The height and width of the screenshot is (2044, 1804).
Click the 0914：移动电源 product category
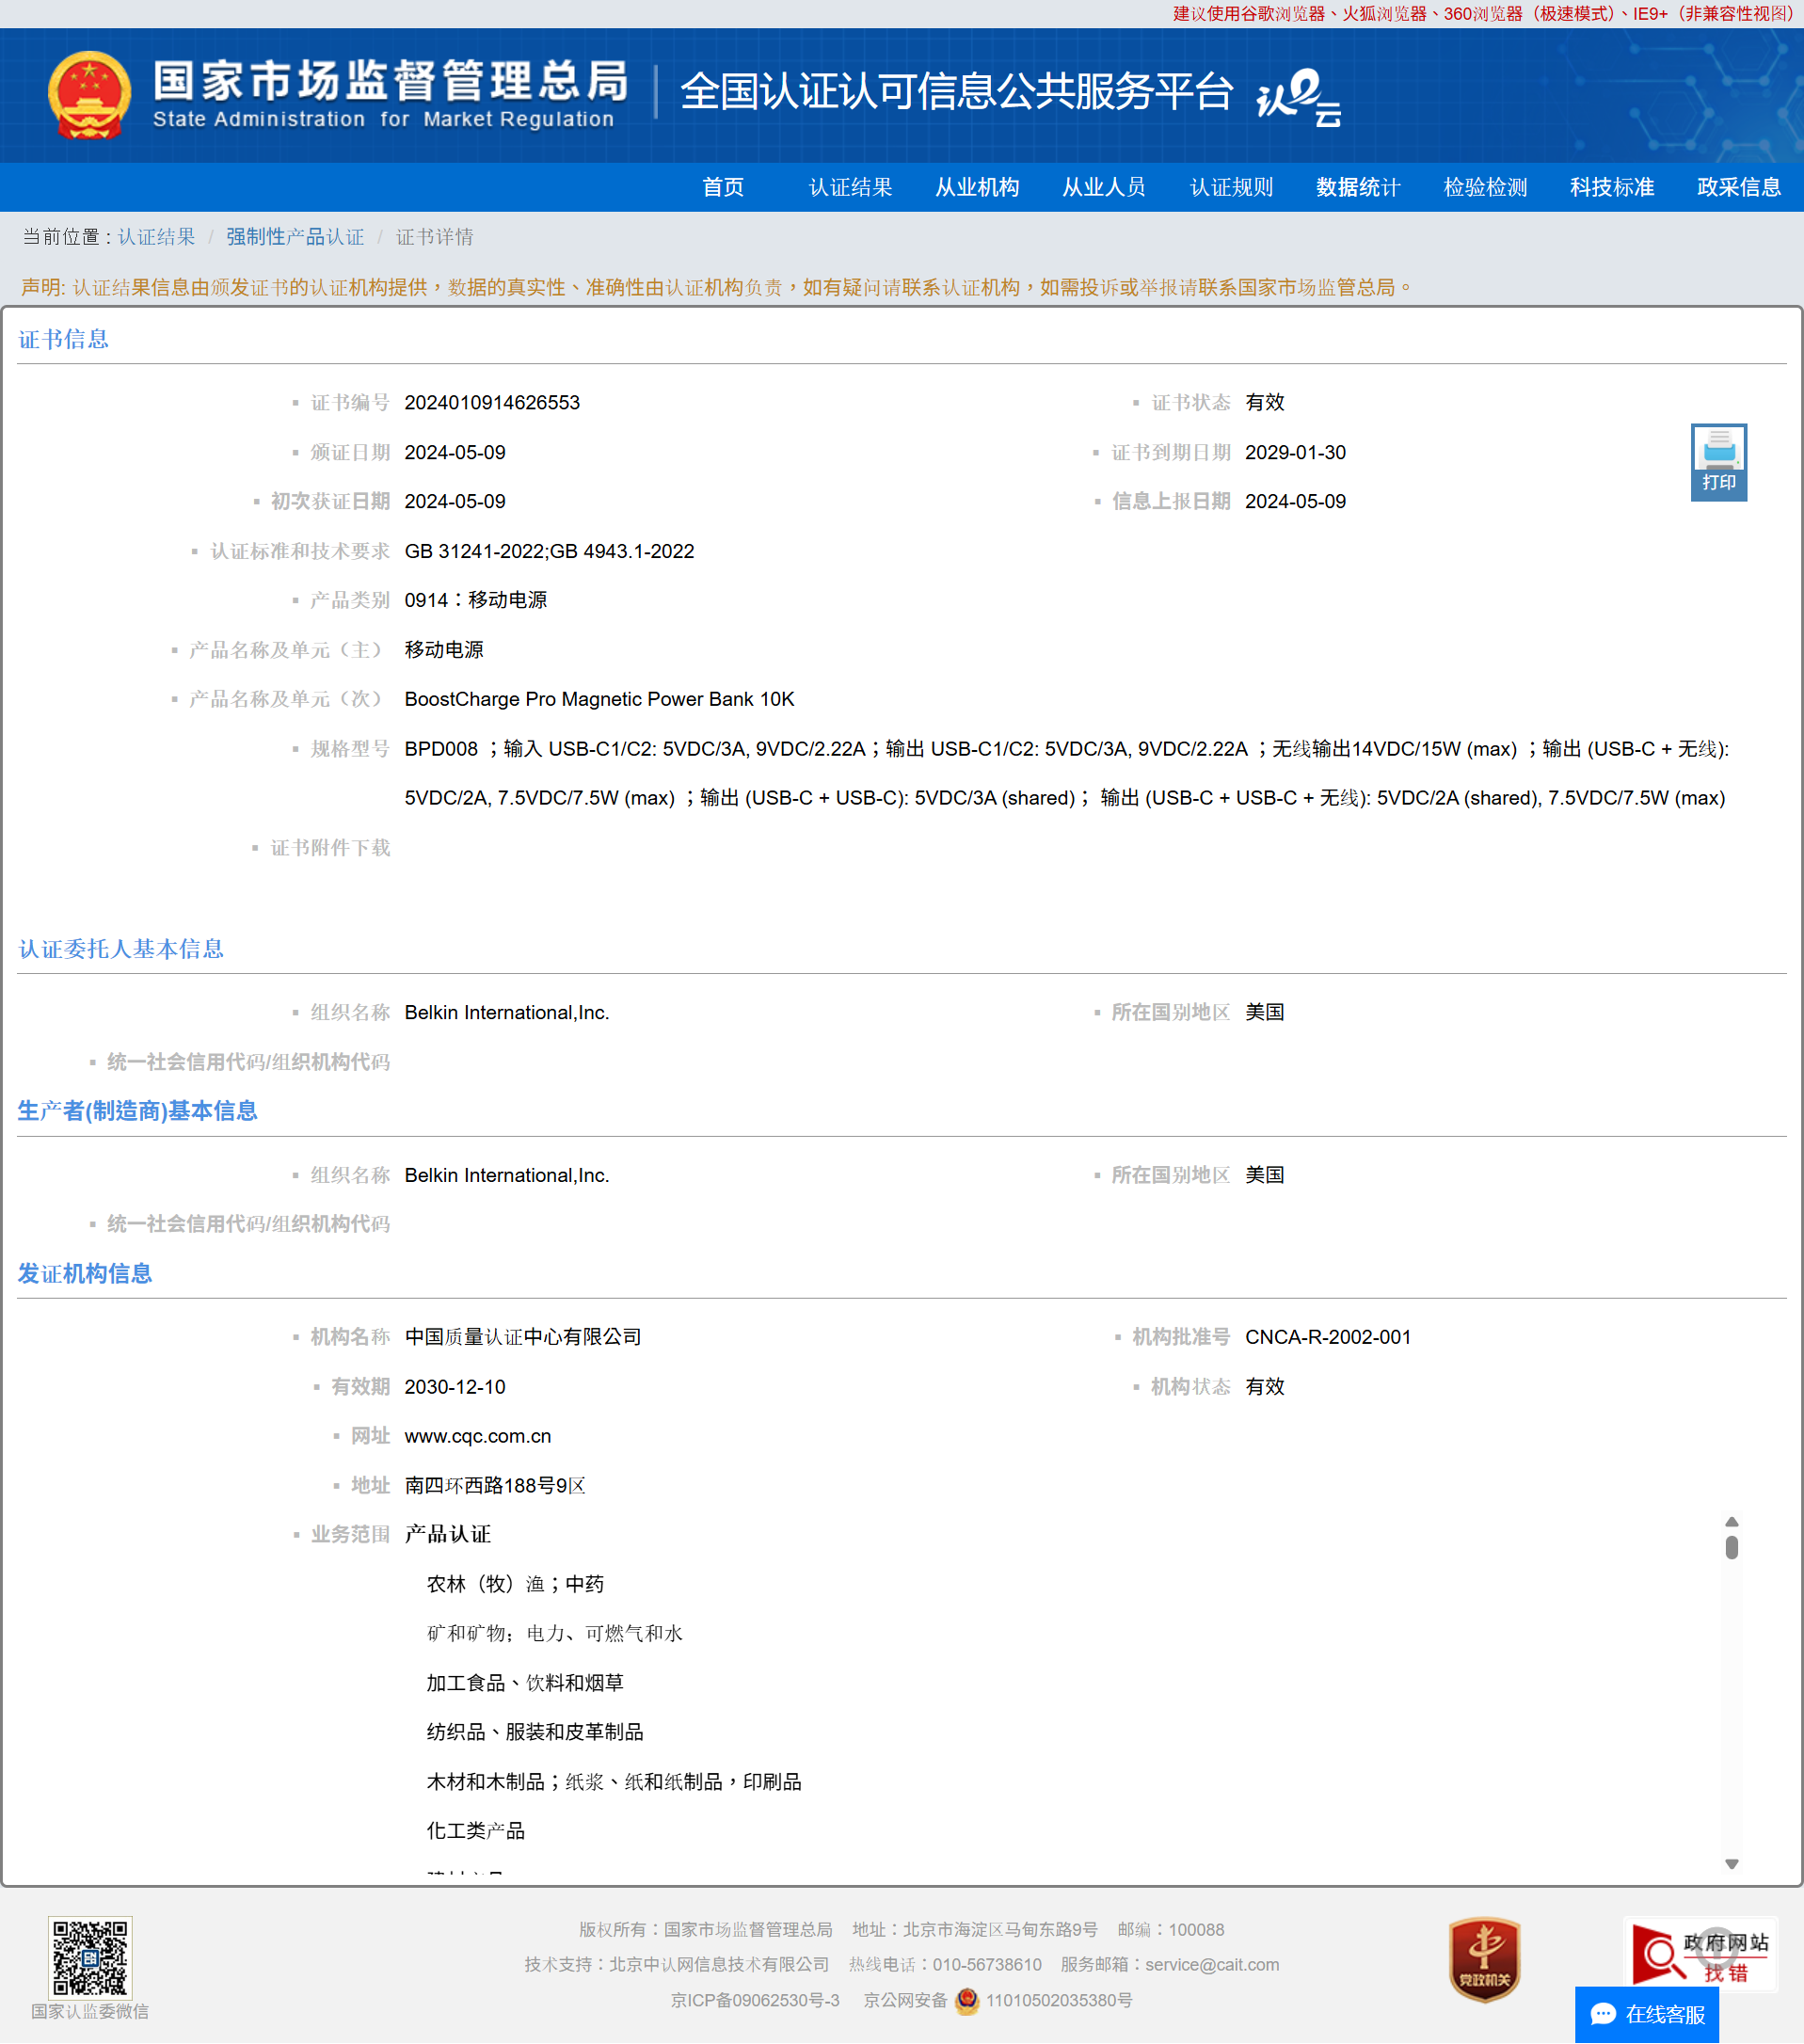(475, 600)
